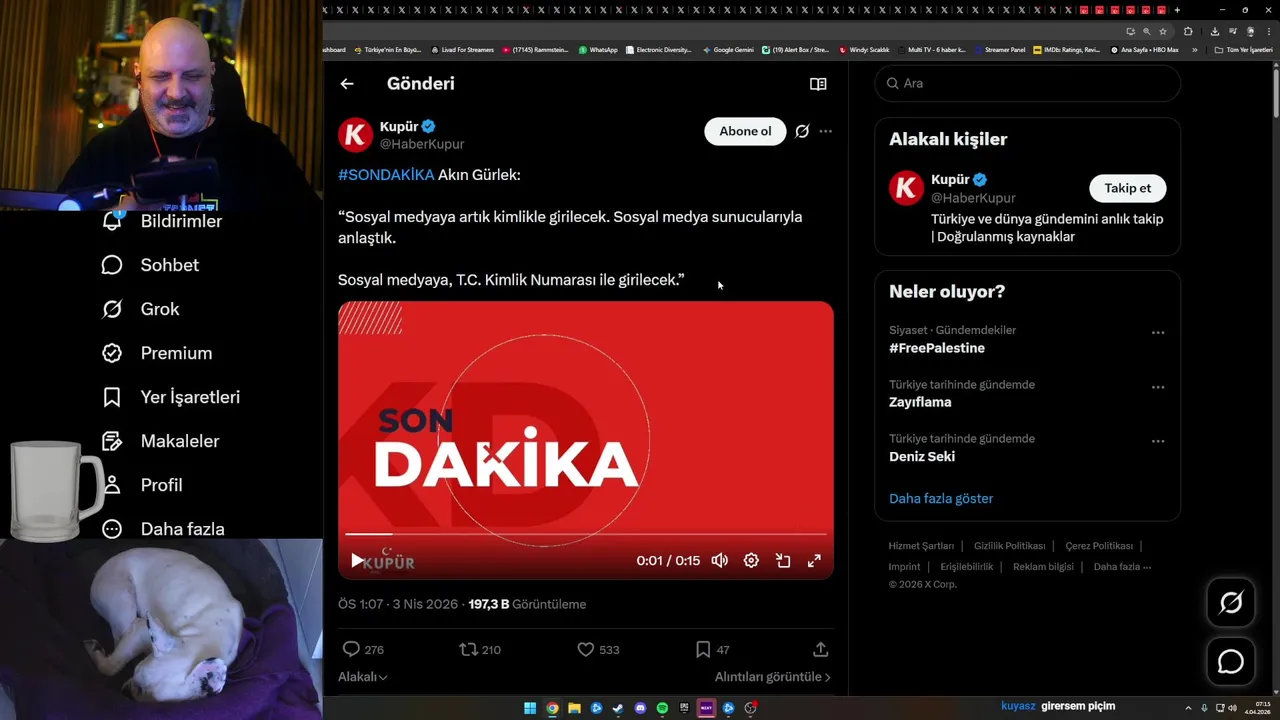Open the floating Grok button
This screenshot has width=1280, height=720.
click(x=1231, y=603)
